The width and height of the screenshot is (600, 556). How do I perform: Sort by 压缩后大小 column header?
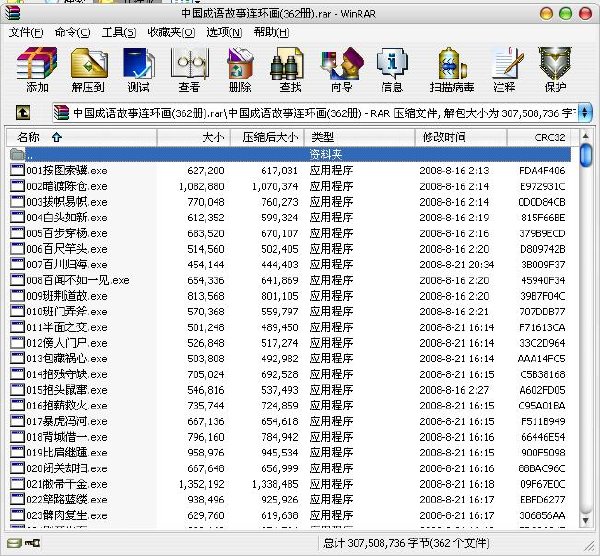coord(267,137)
